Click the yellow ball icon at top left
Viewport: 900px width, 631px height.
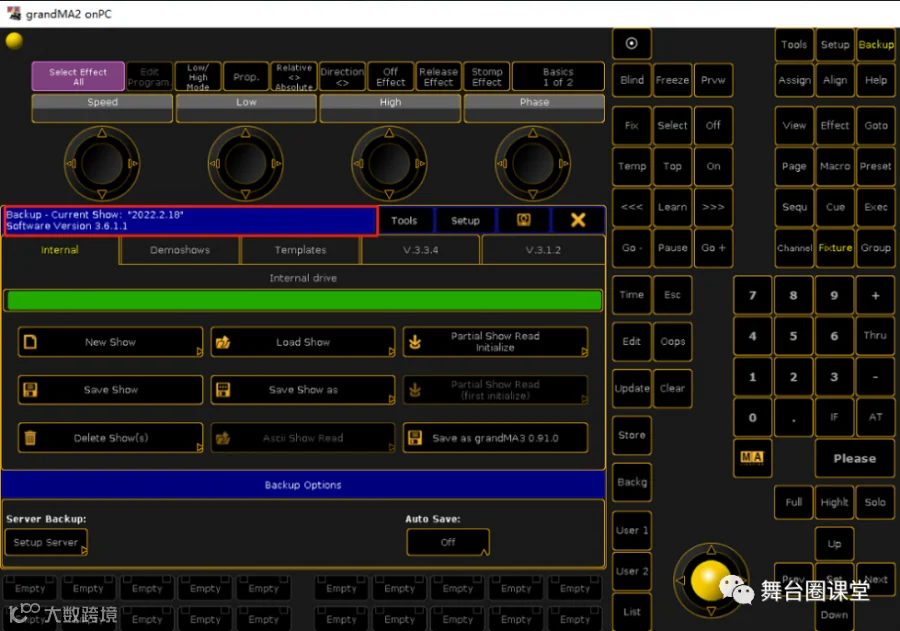(14, 41)
